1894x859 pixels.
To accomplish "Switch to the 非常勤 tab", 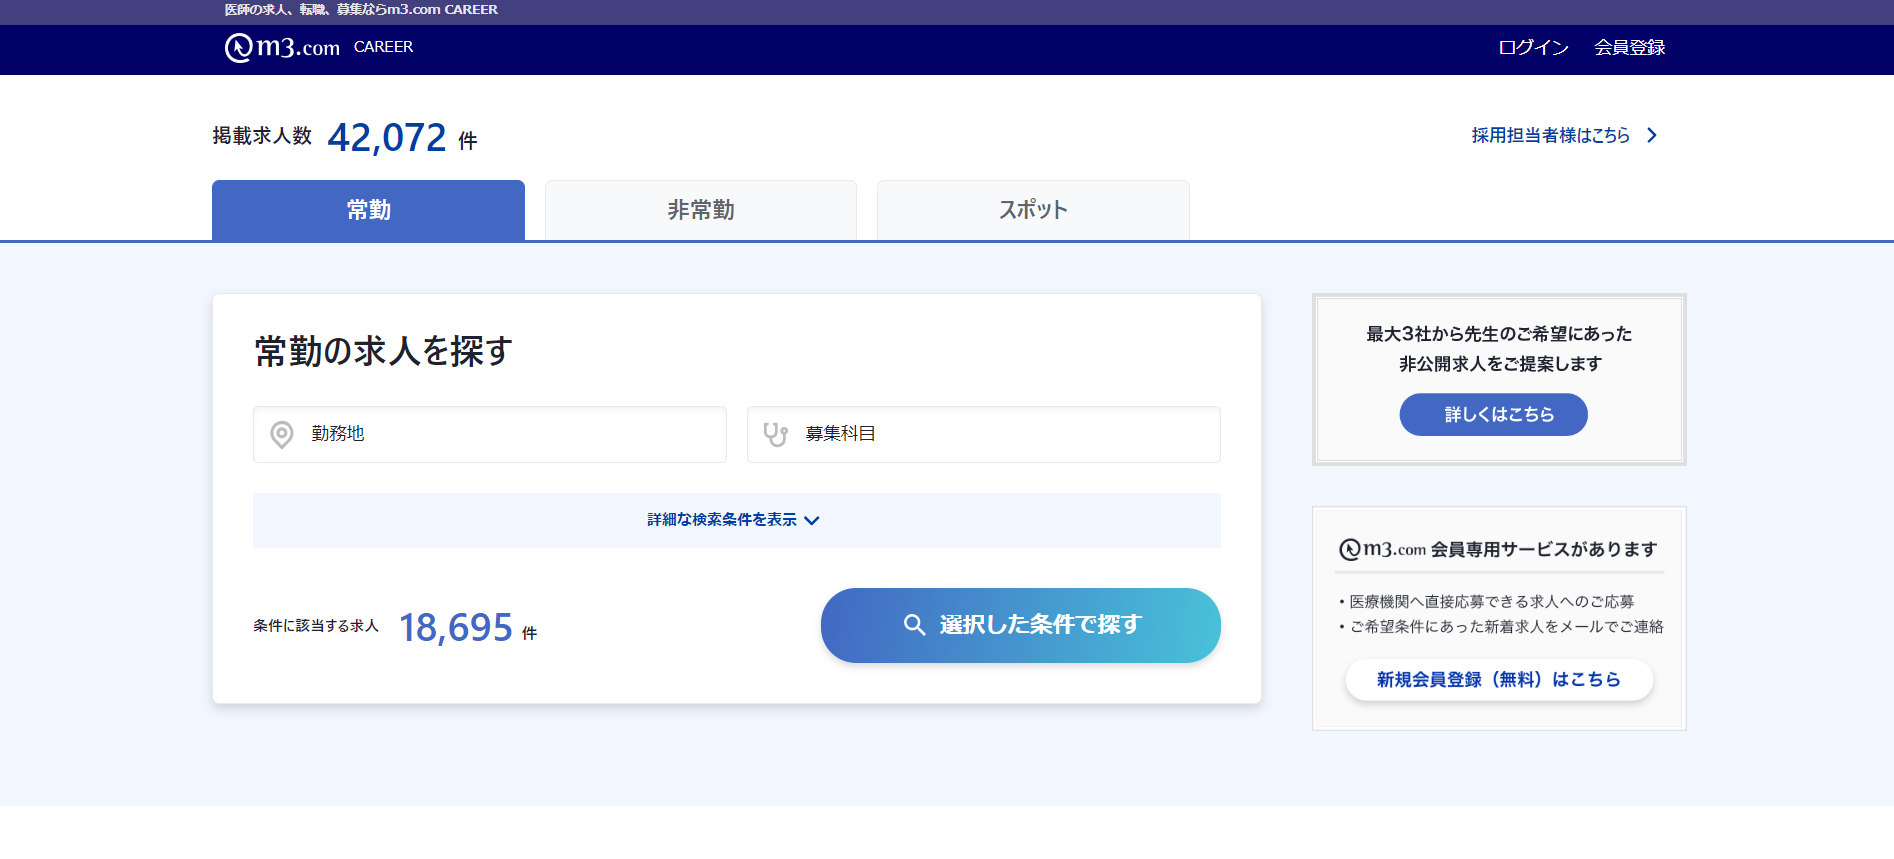I will coord(700,210).
